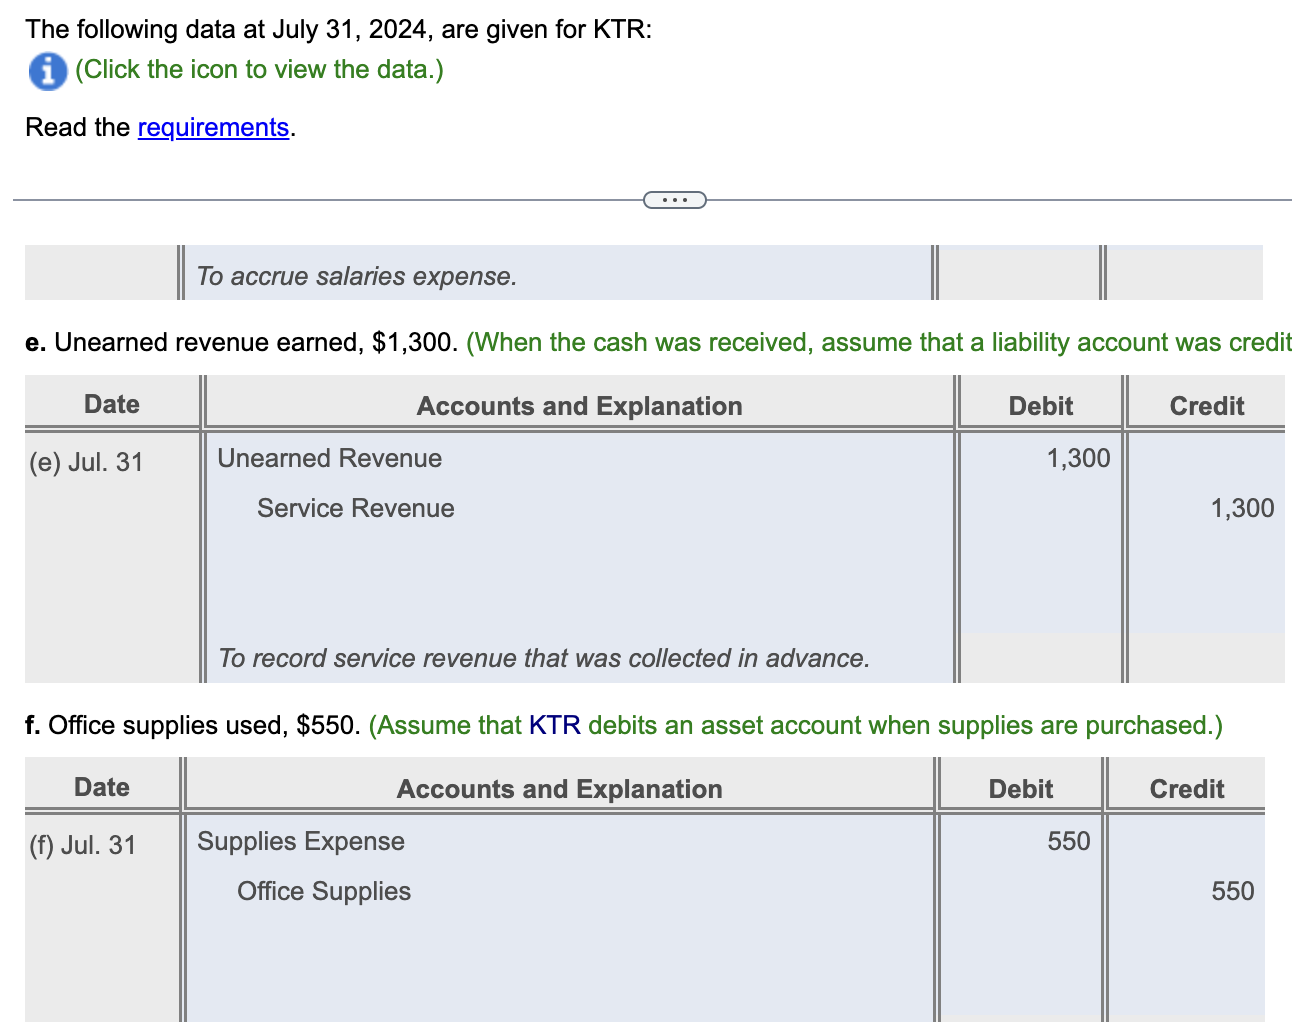Click 'The following data at July 31, 2024' heading
This screenshot has height=1022, width=1292.
339,29
